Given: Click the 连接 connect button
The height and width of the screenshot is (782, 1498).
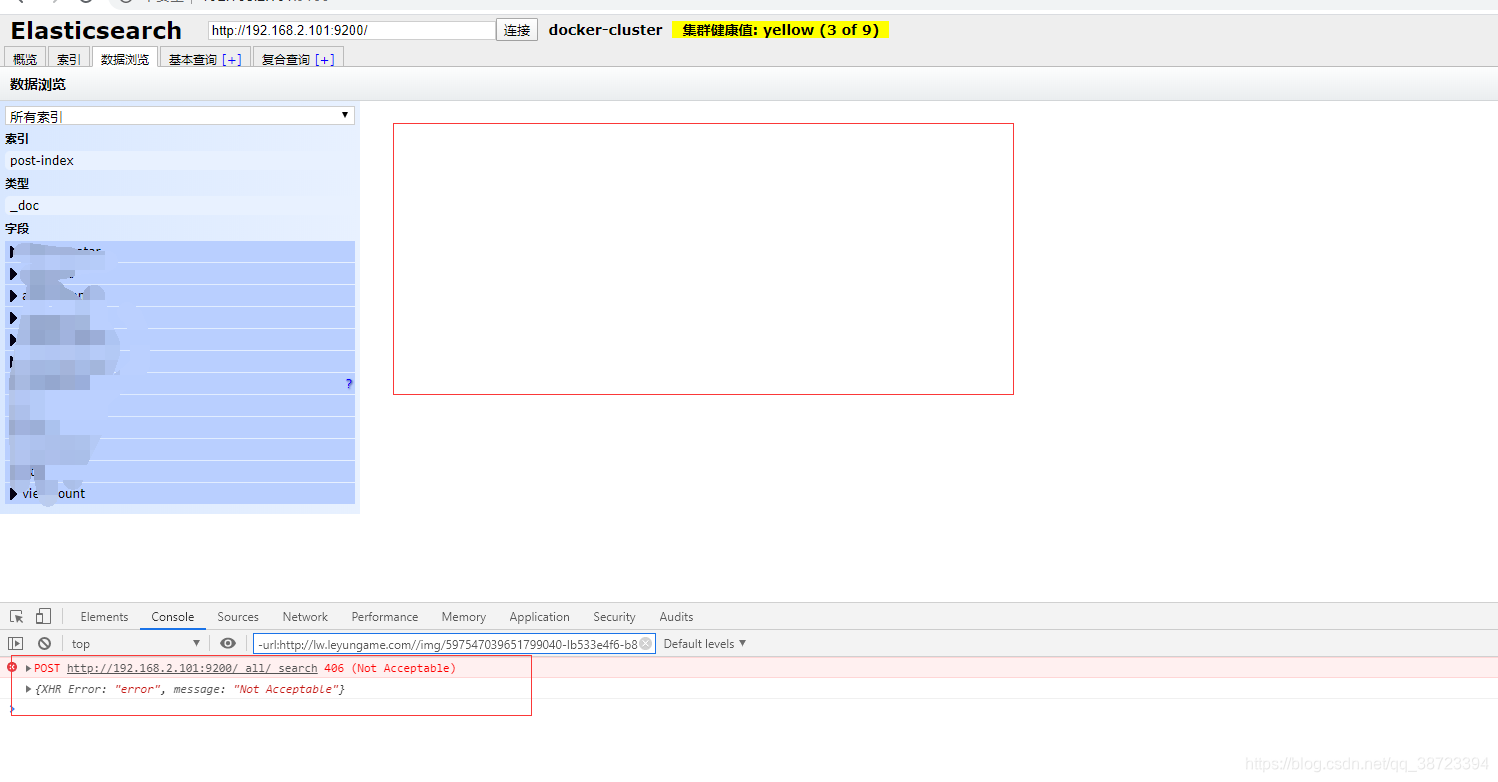Looking at the screenshot, I should pos(516,29).
